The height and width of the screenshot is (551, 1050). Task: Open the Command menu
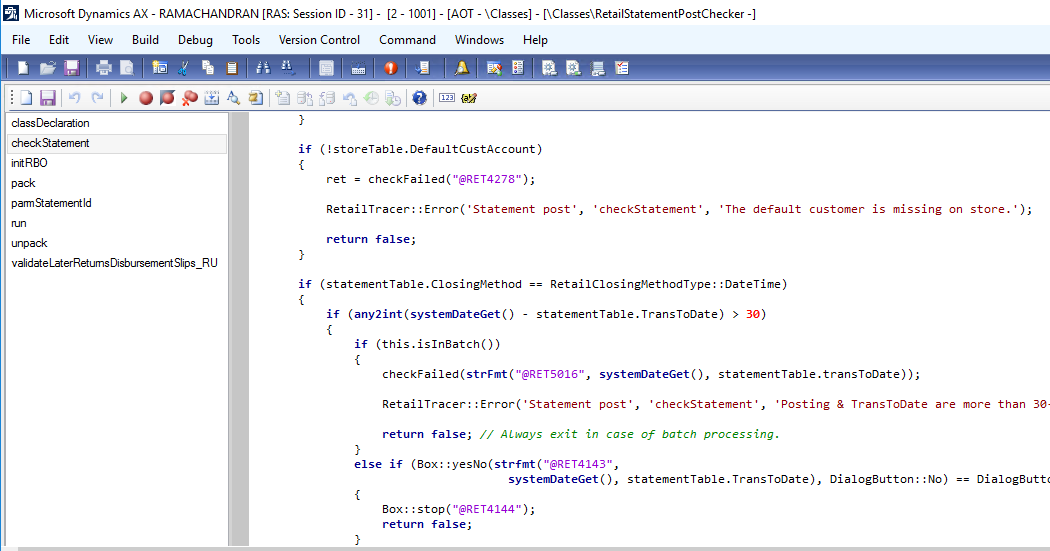pos(407,40)
